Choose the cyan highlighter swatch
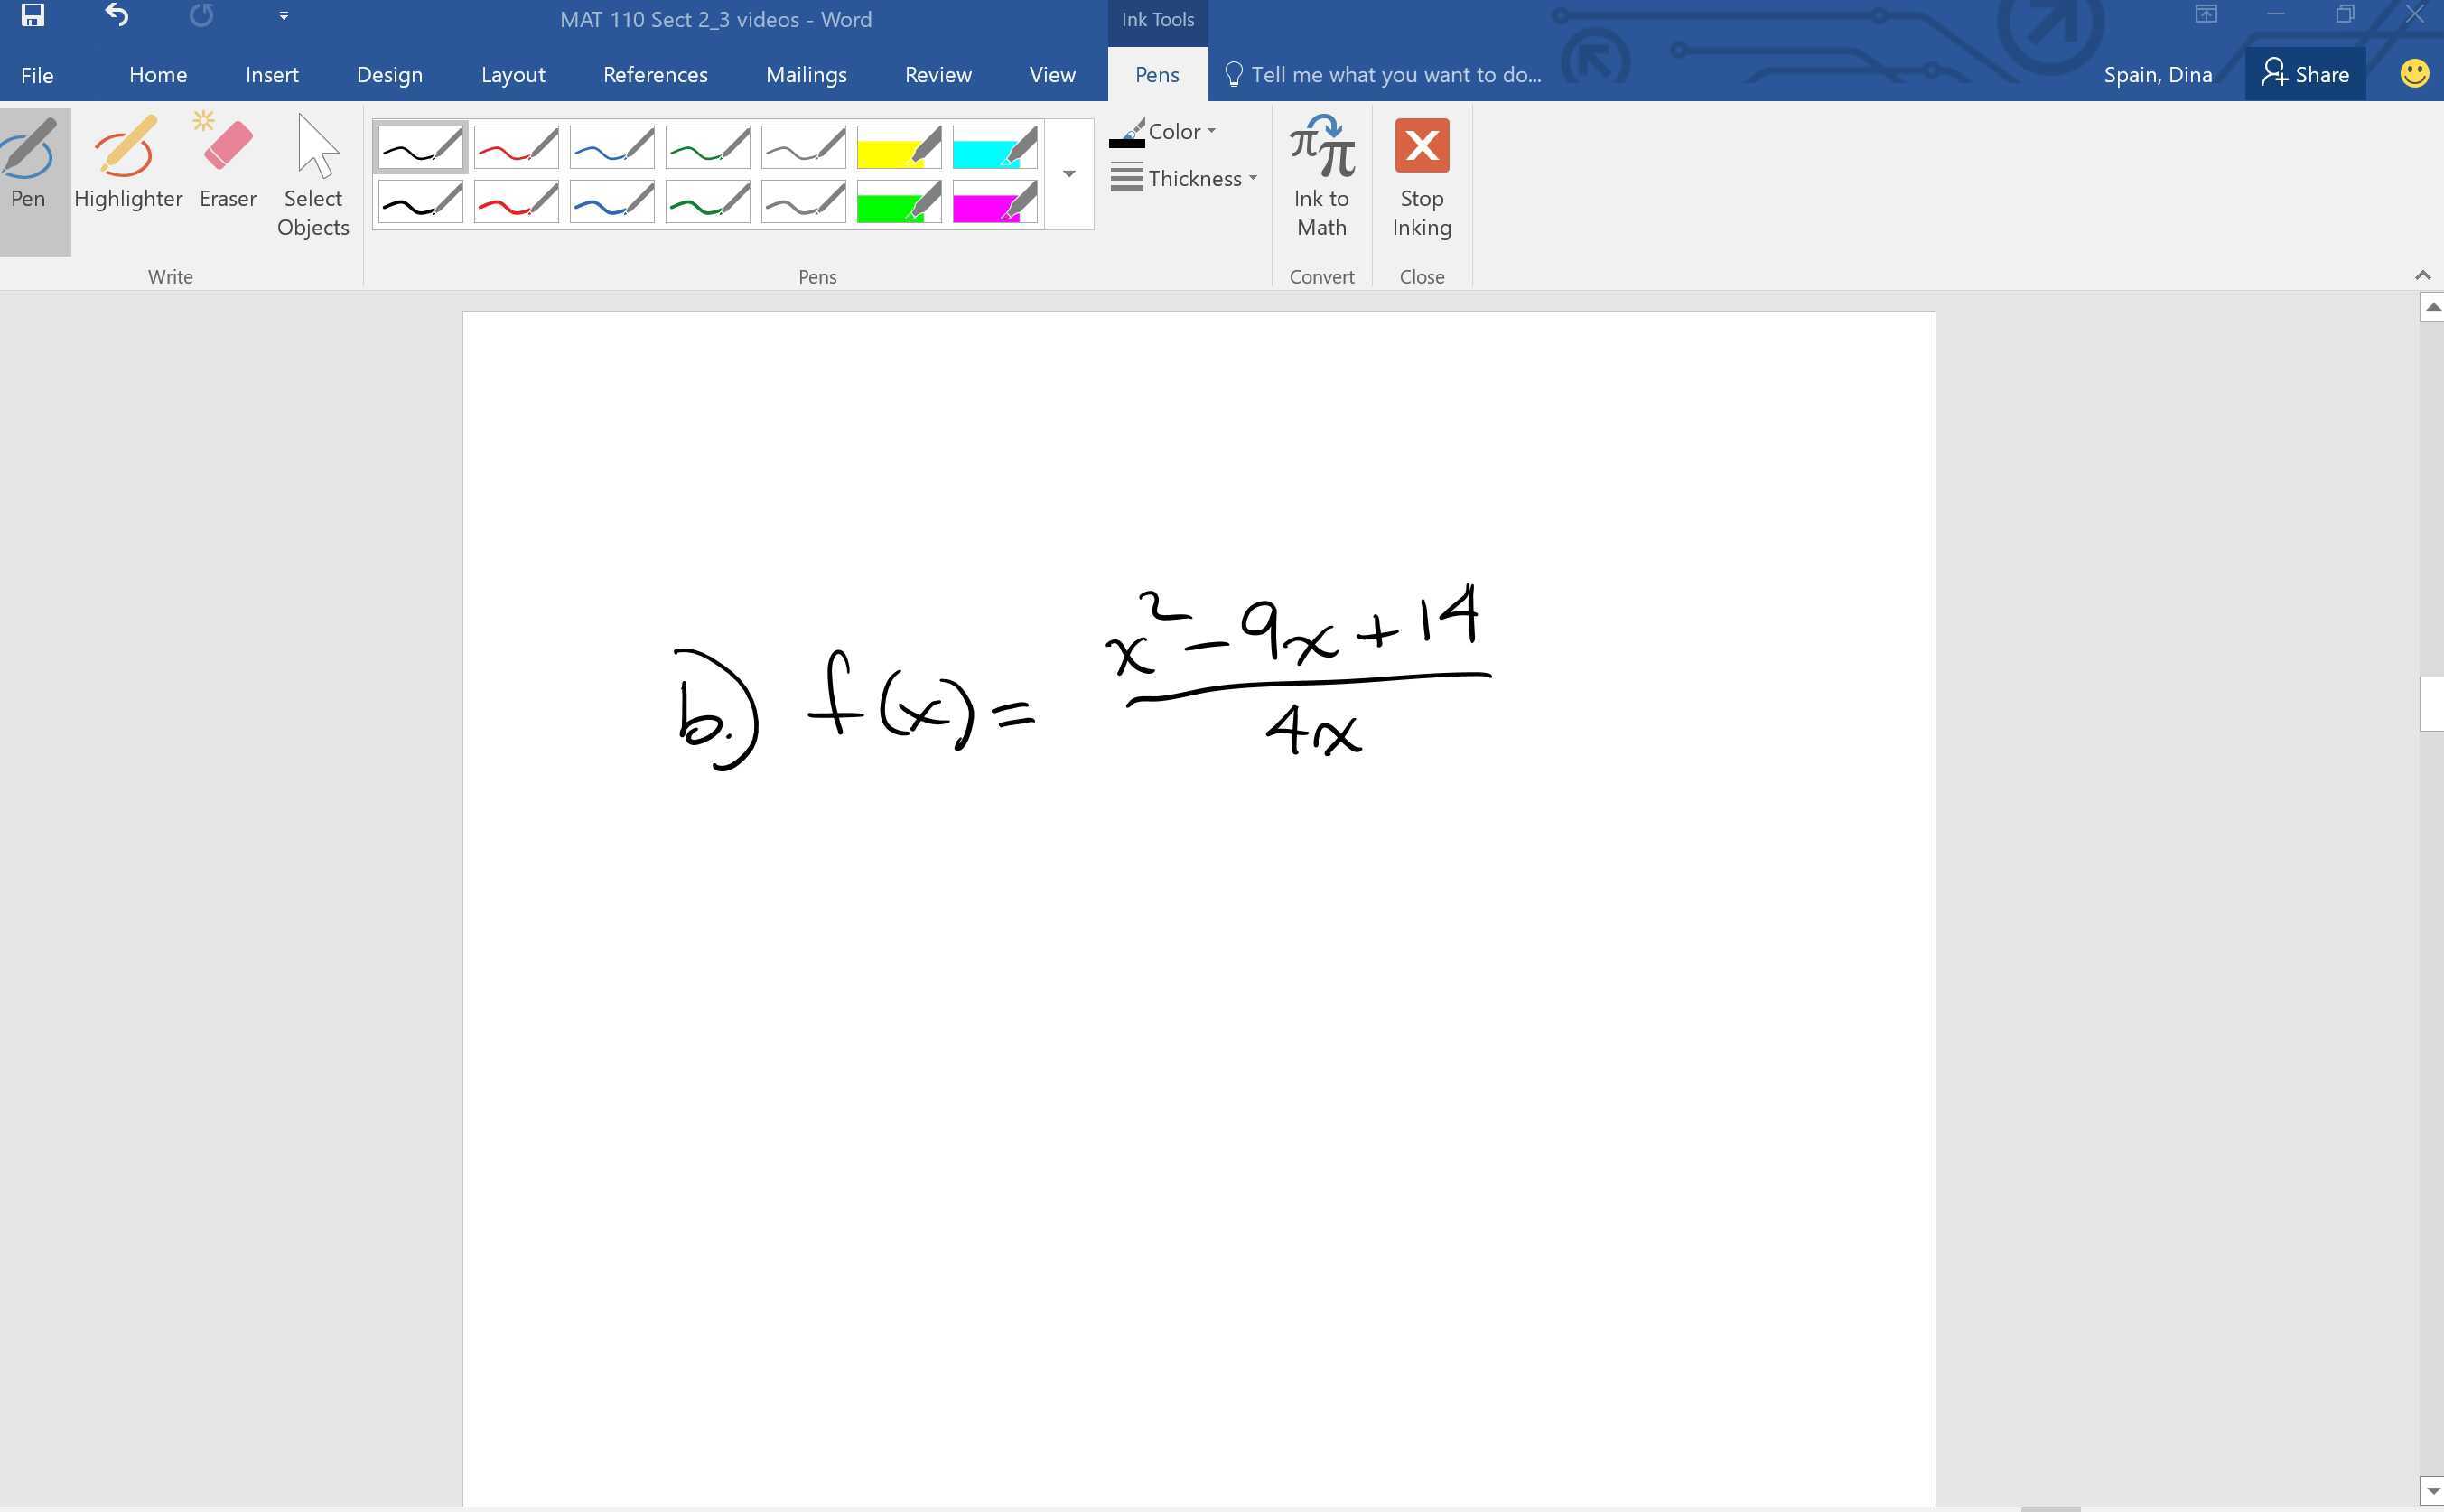 pos(993,146)
